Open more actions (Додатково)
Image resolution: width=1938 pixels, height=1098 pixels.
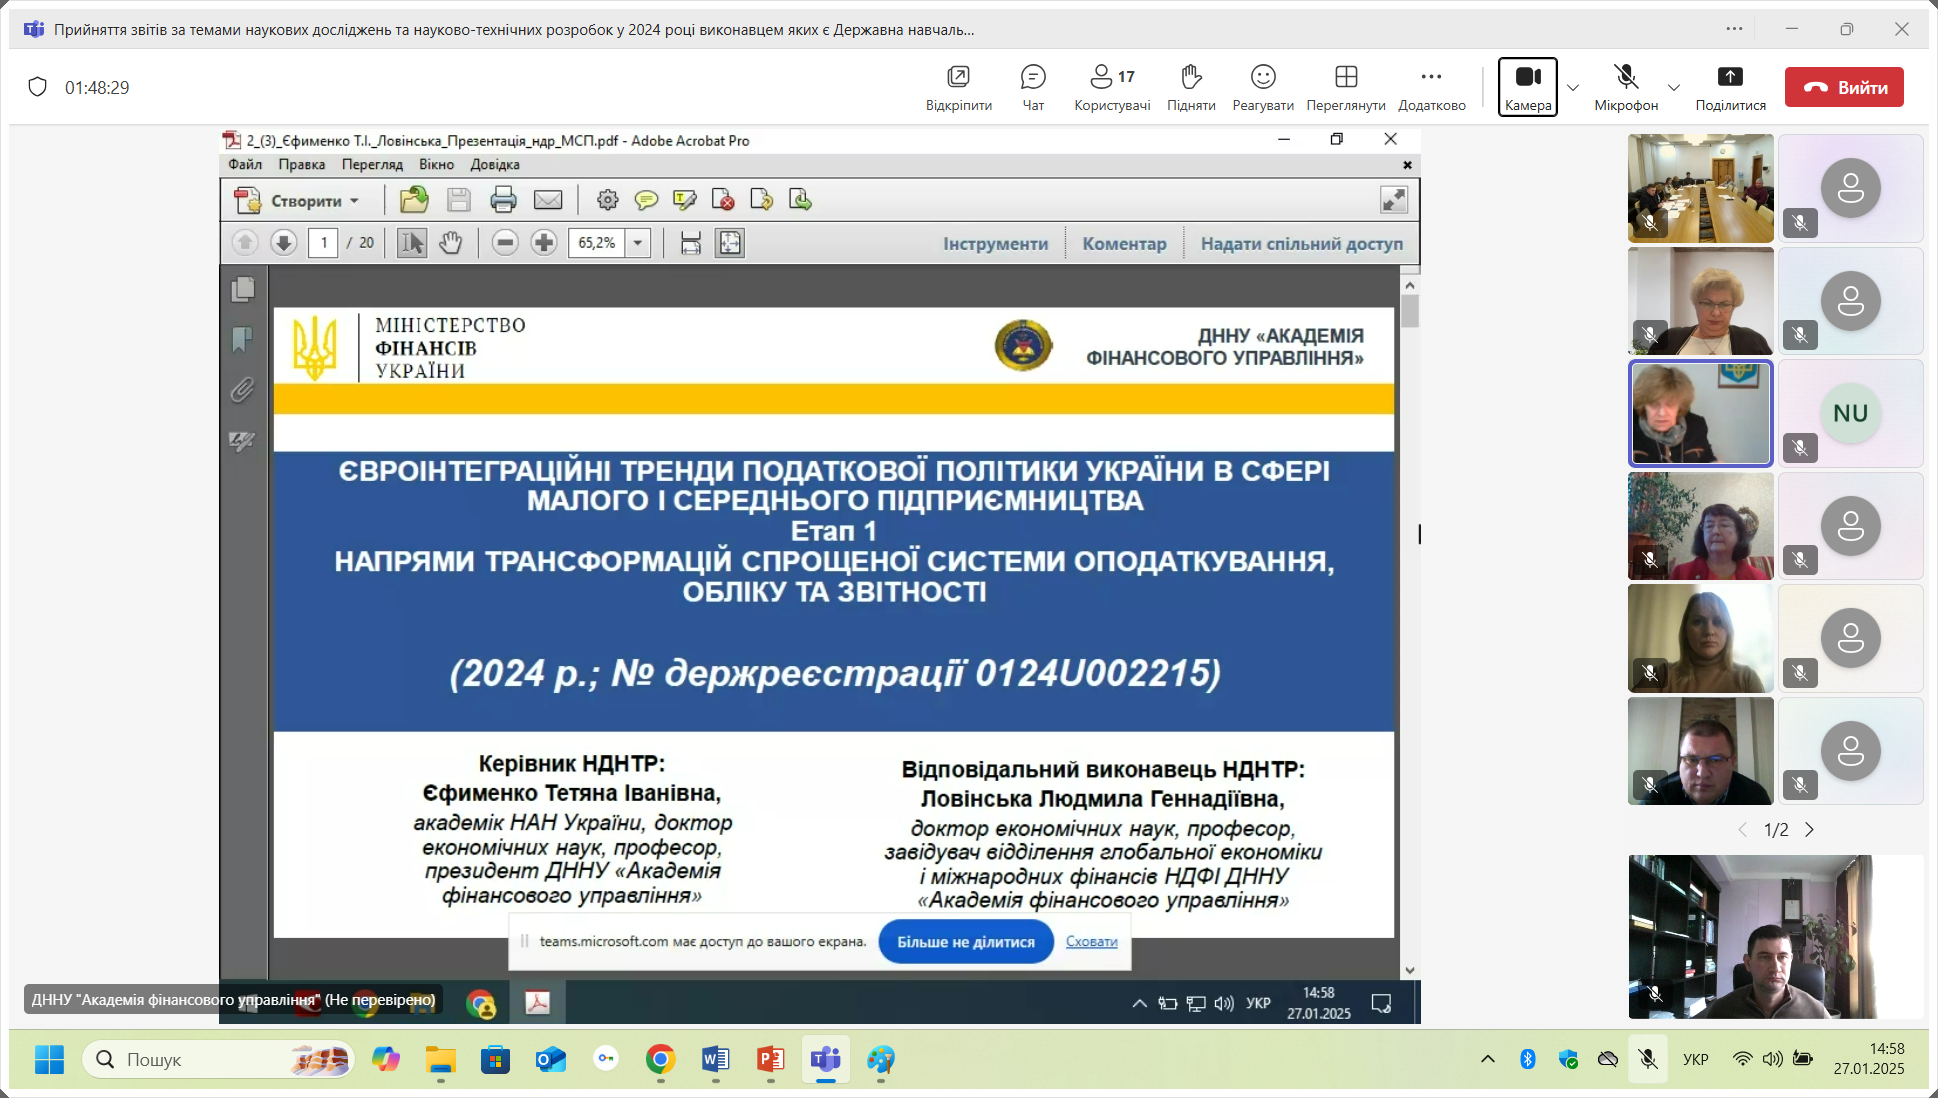[1432, 87]
